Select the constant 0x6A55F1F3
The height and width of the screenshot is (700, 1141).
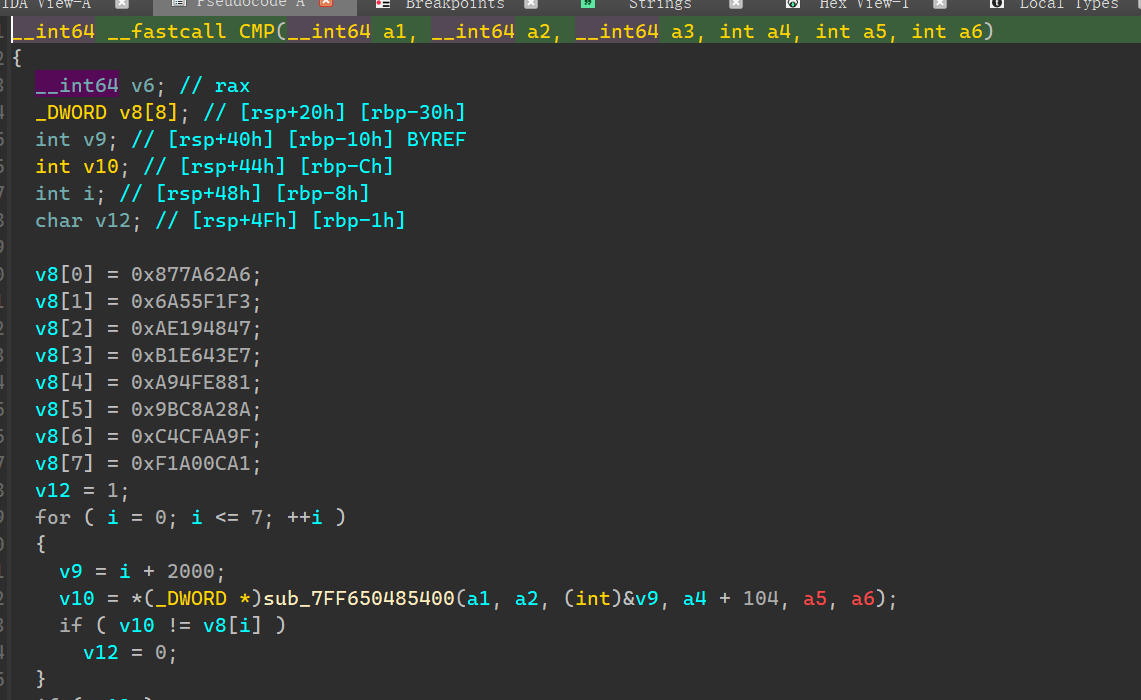point(191,301)
